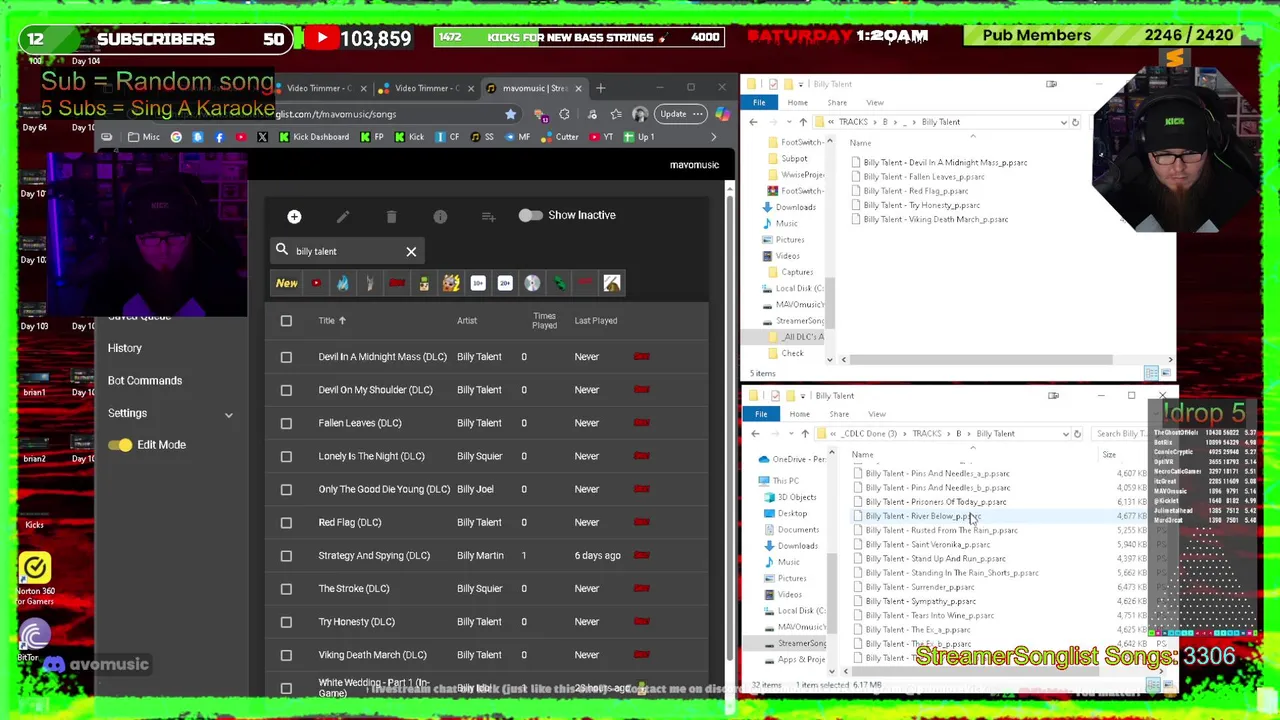Check the select-all checkbox in table header

tap(286, 321)
